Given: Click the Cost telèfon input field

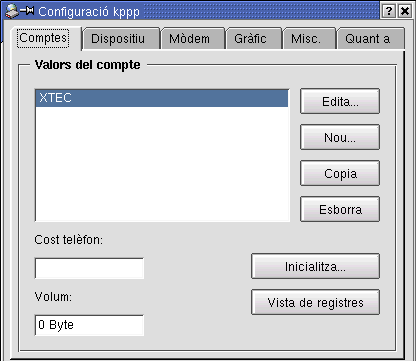Looking at the screenshot, I should tap(89, 268).
